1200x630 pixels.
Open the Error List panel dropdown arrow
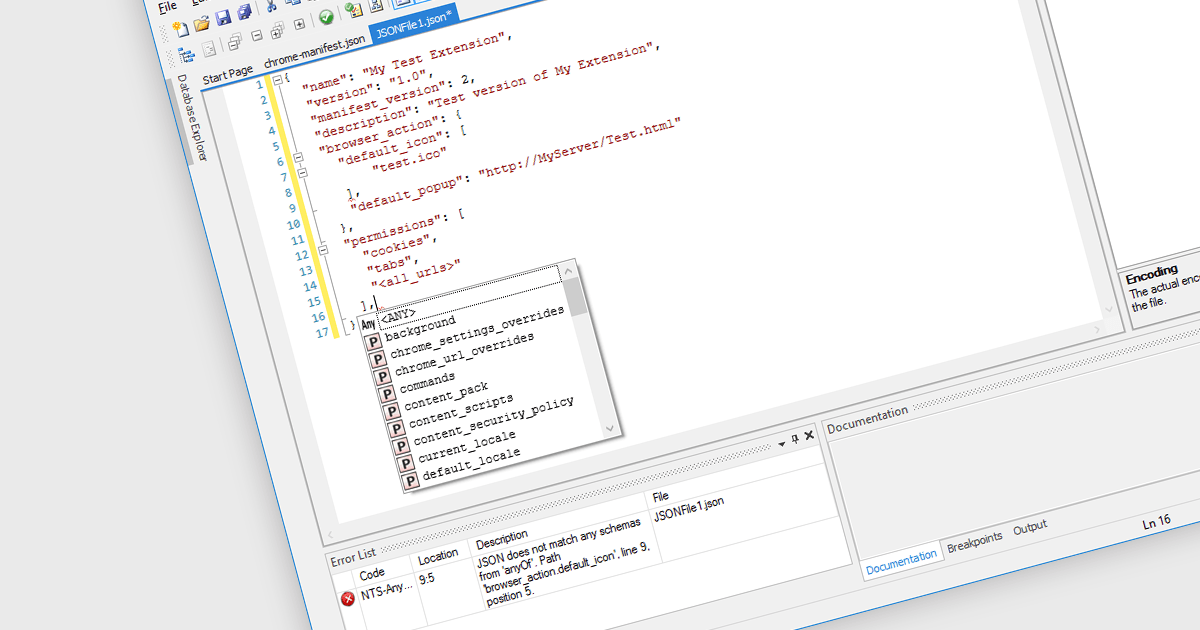(x=781, y=442)
